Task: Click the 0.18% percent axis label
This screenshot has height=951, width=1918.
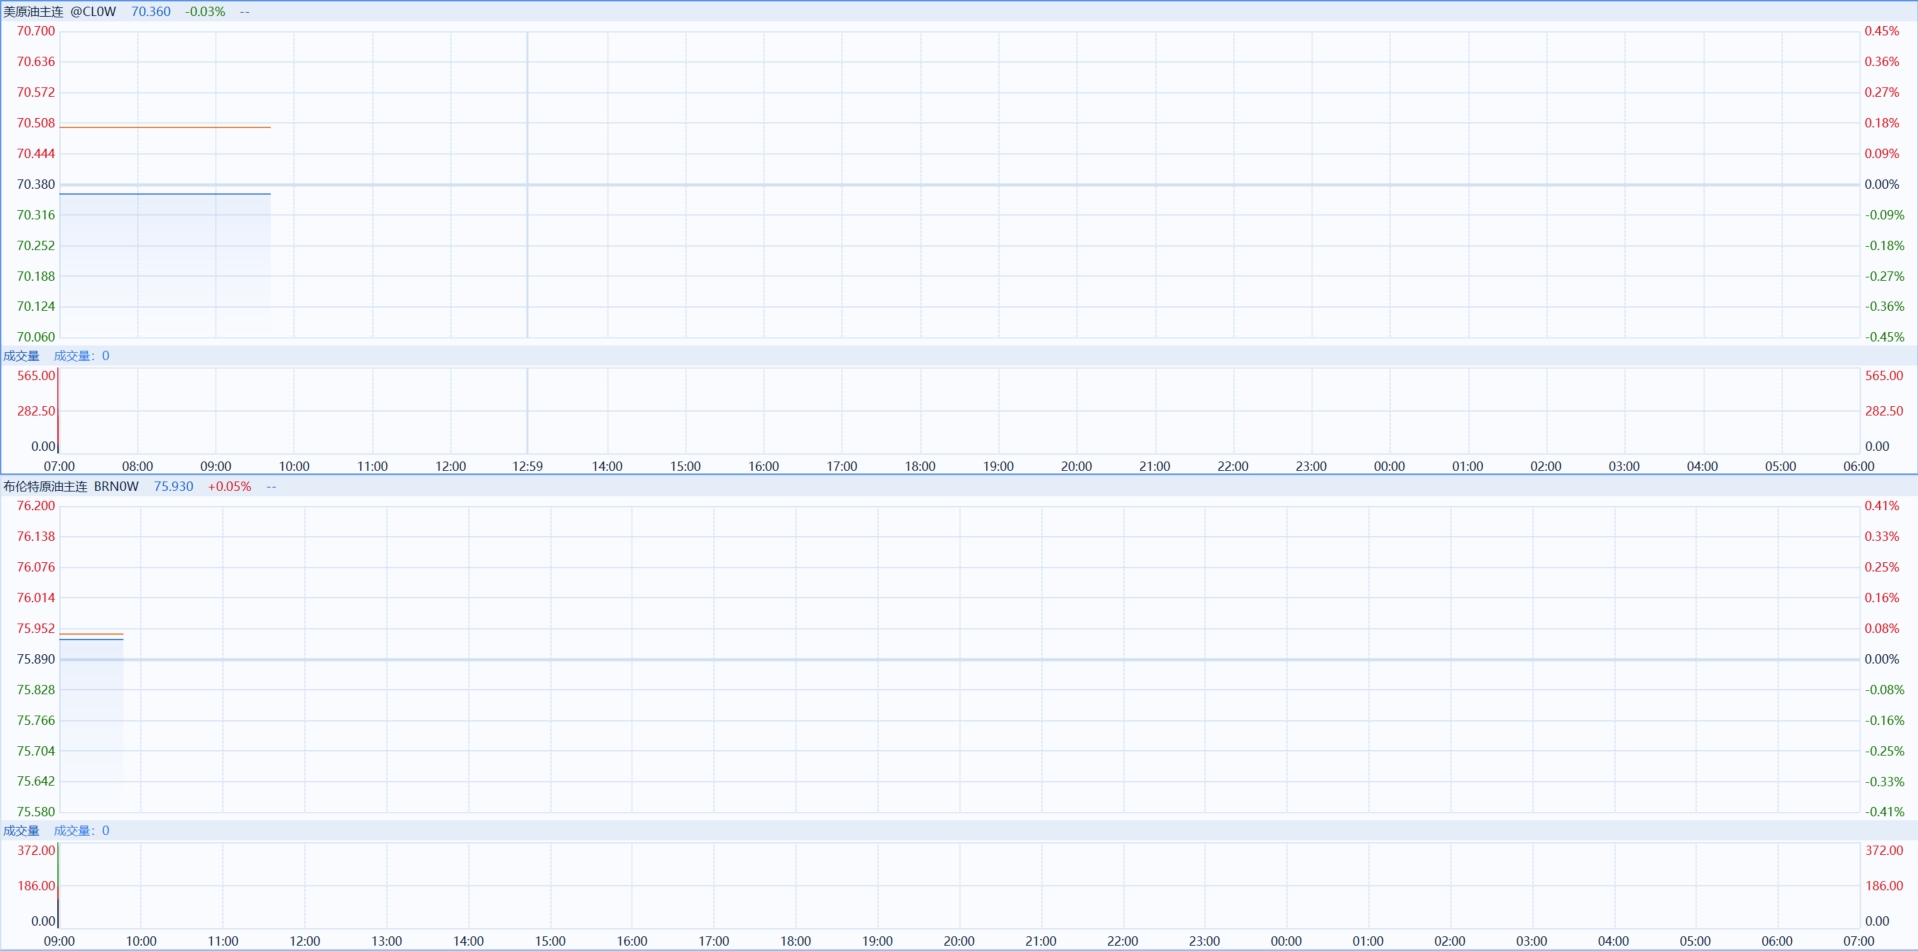Action: point(1881,123)
